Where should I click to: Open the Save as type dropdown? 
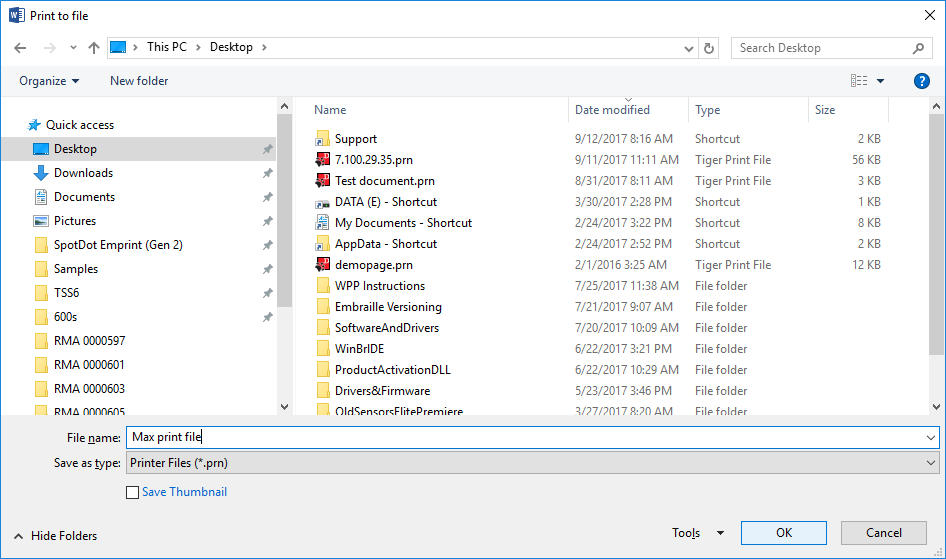[x=531, y=463]
